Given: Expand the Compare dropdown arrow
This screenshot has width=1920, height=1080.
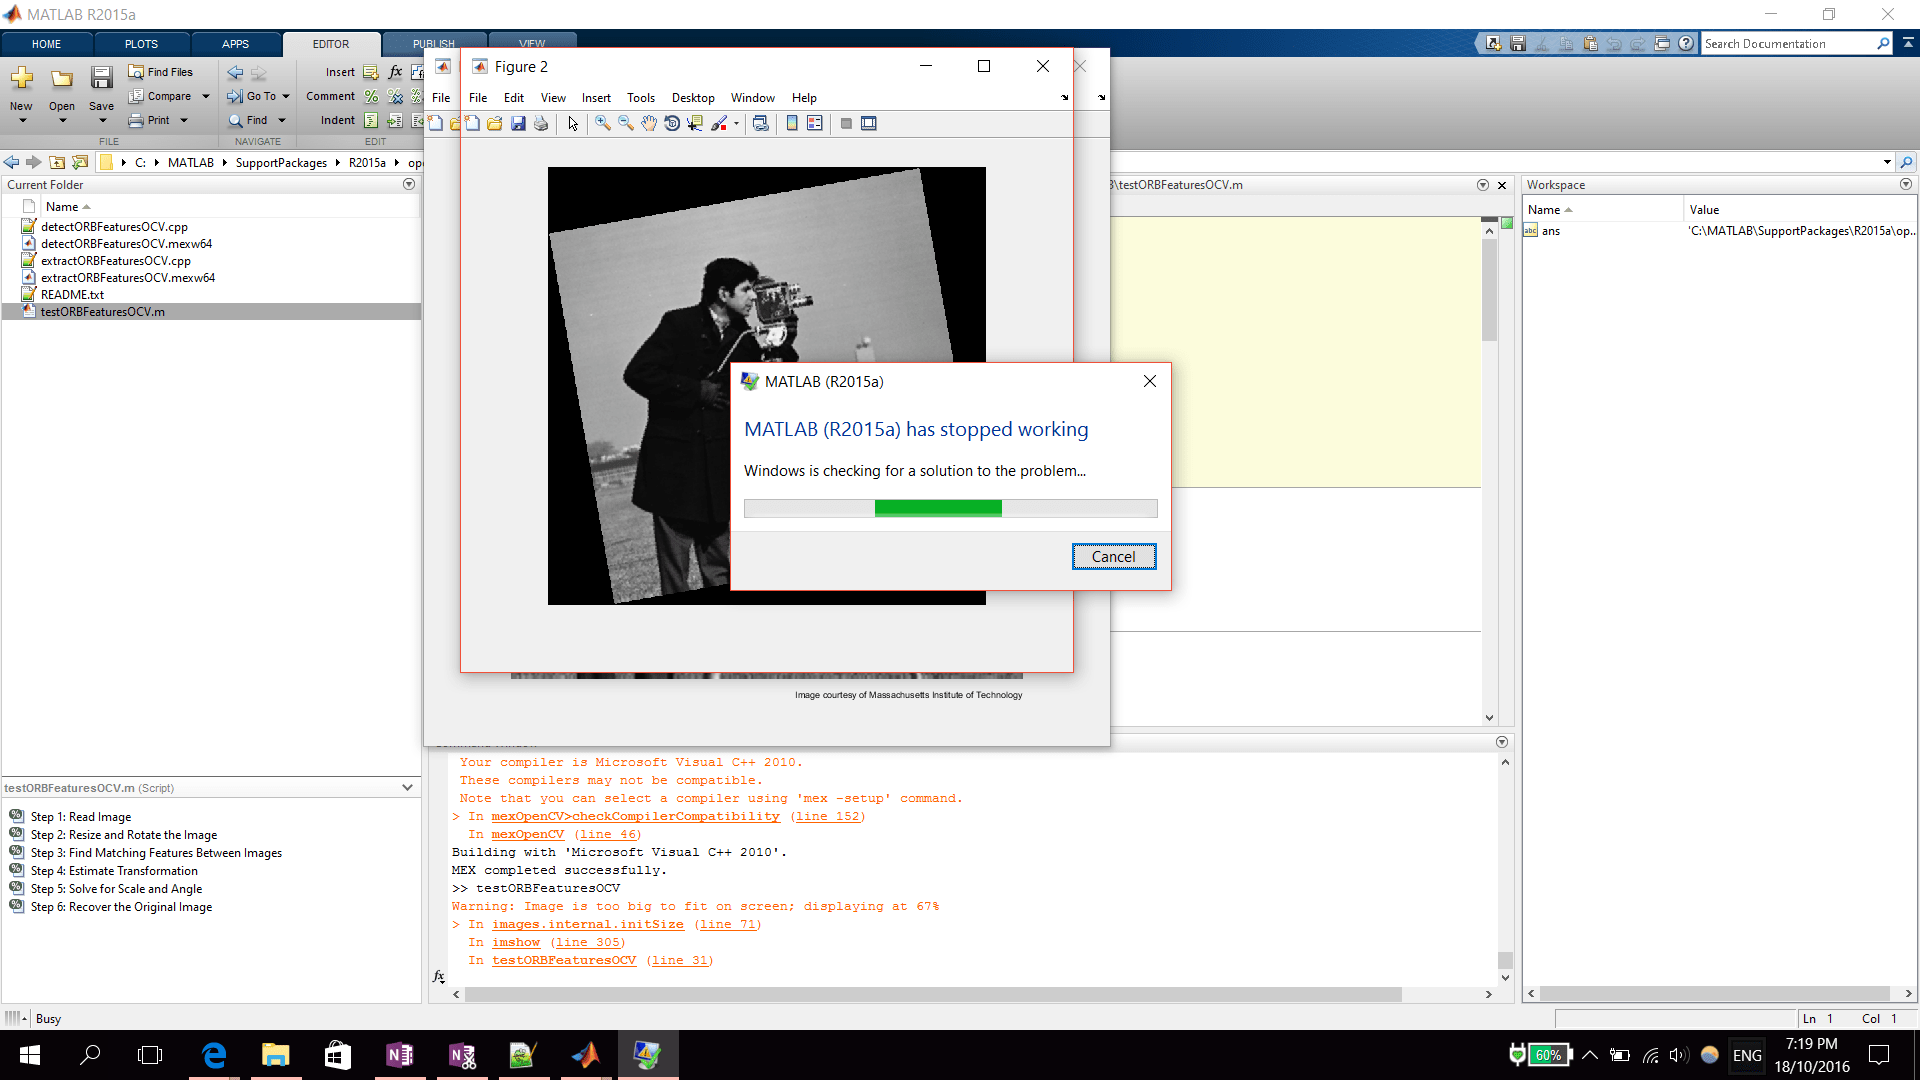Looking at the screenshot, I should click(205, 96).
